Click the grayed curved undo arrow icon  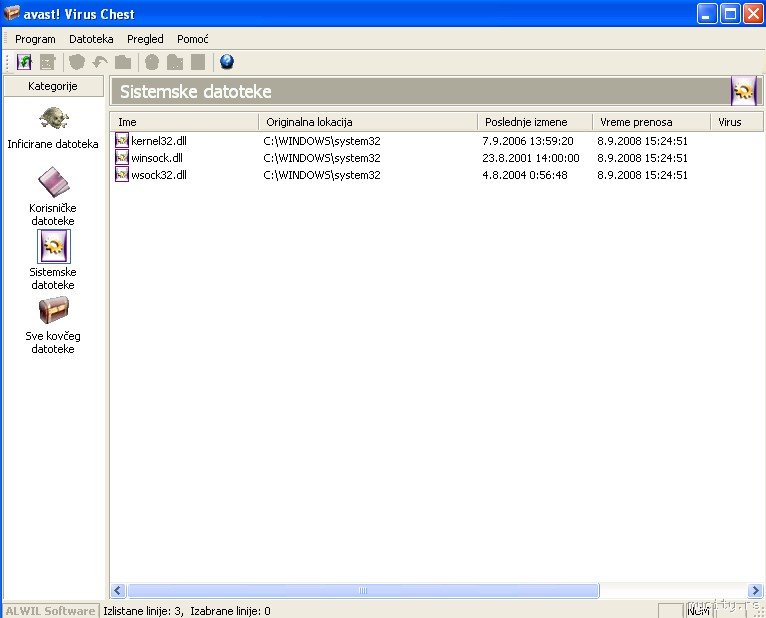100,62
